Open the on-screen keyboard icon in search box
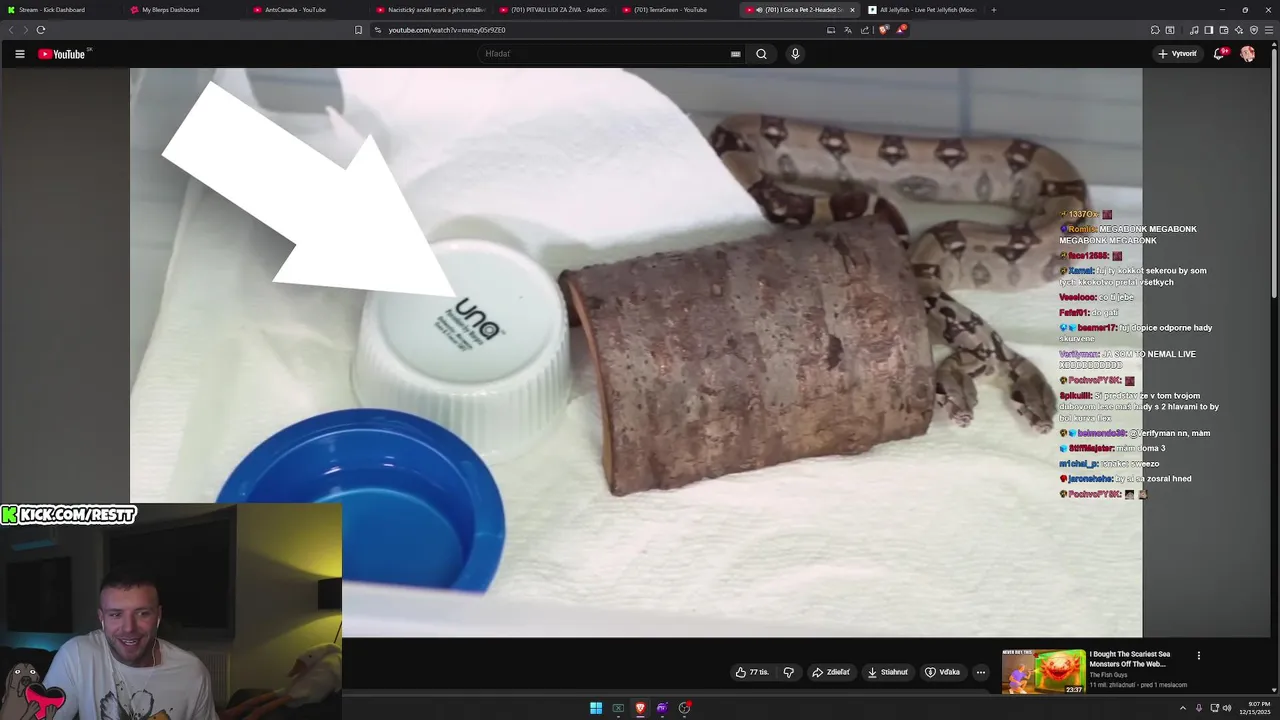1280x720 pixels. click(x=736, y=54)
